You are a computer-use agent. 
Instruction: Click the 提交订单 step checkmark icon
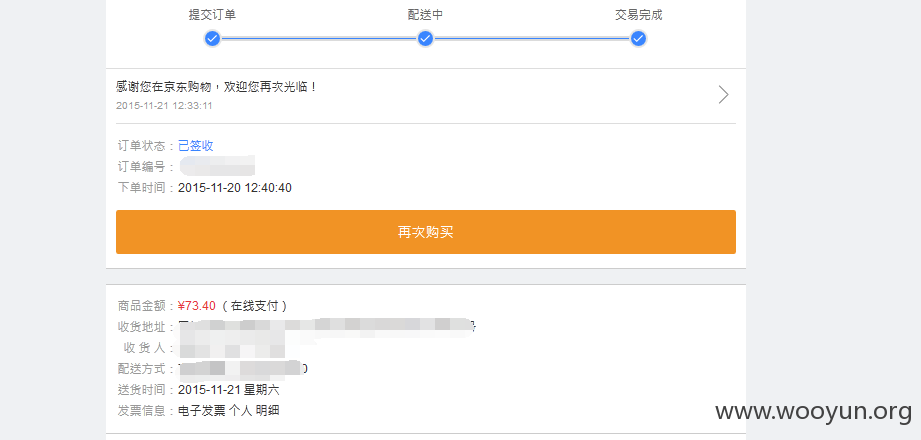tap(212, 39)
